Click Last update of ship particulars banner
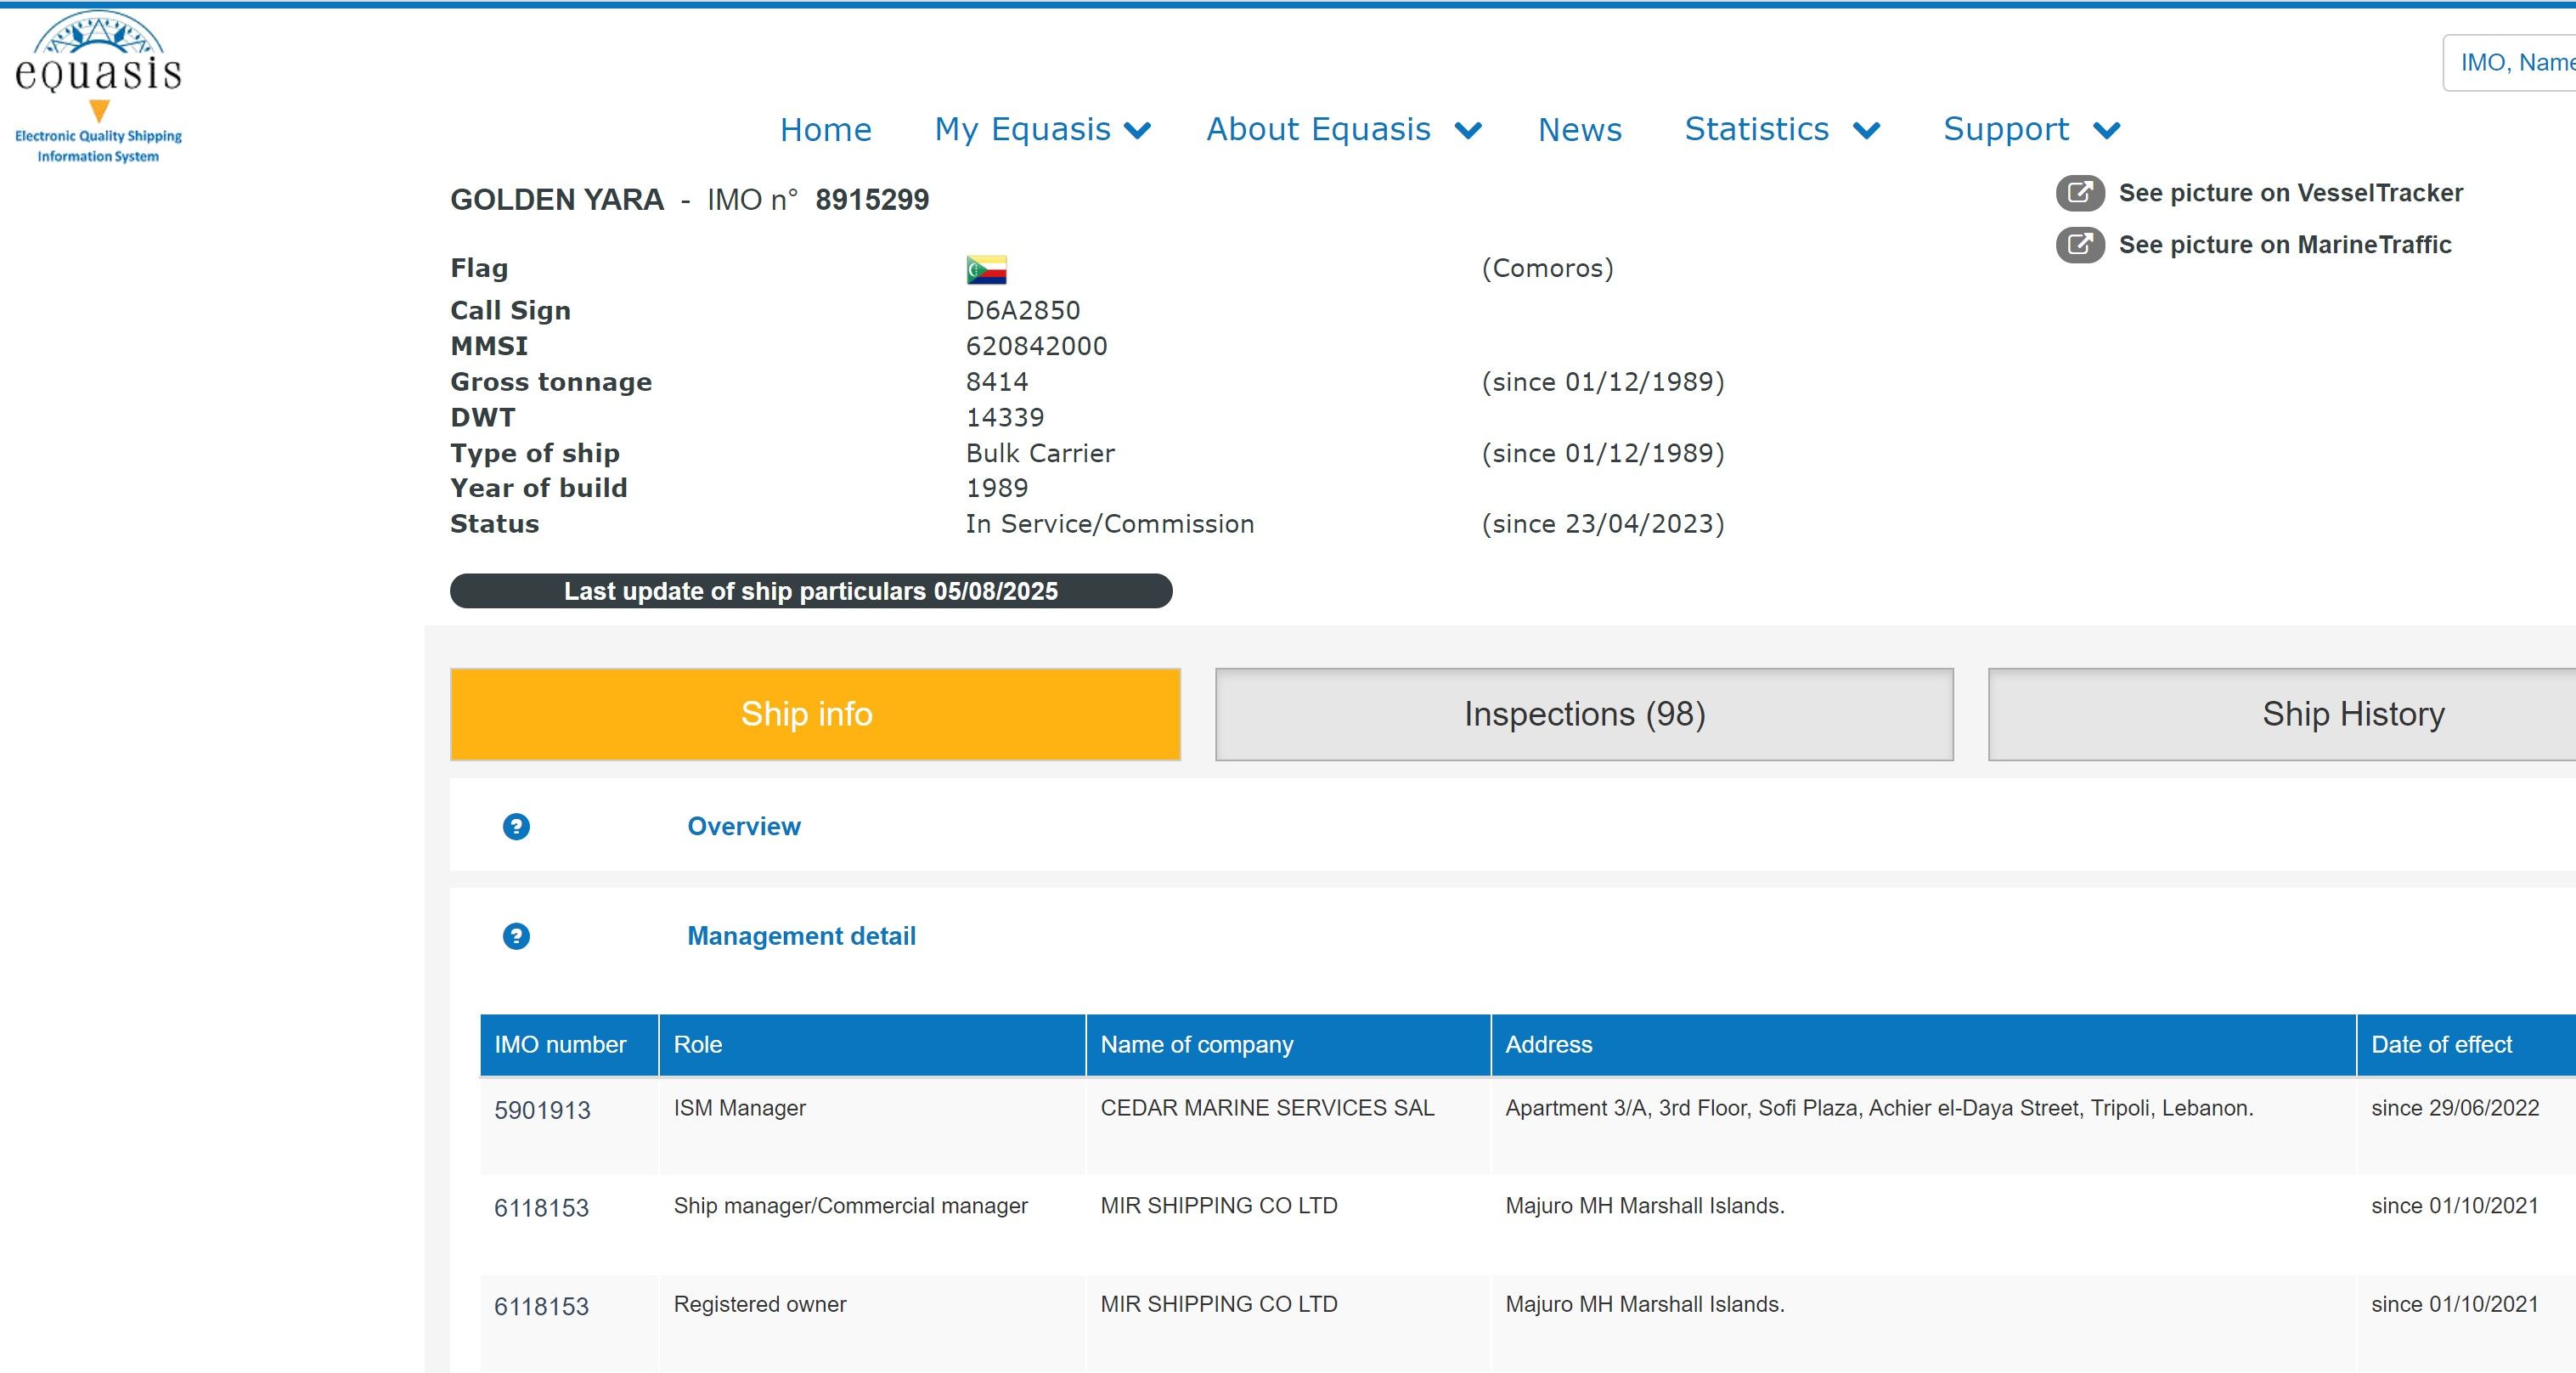The height and width of the screenshot is (1373, 2576). 811,591
